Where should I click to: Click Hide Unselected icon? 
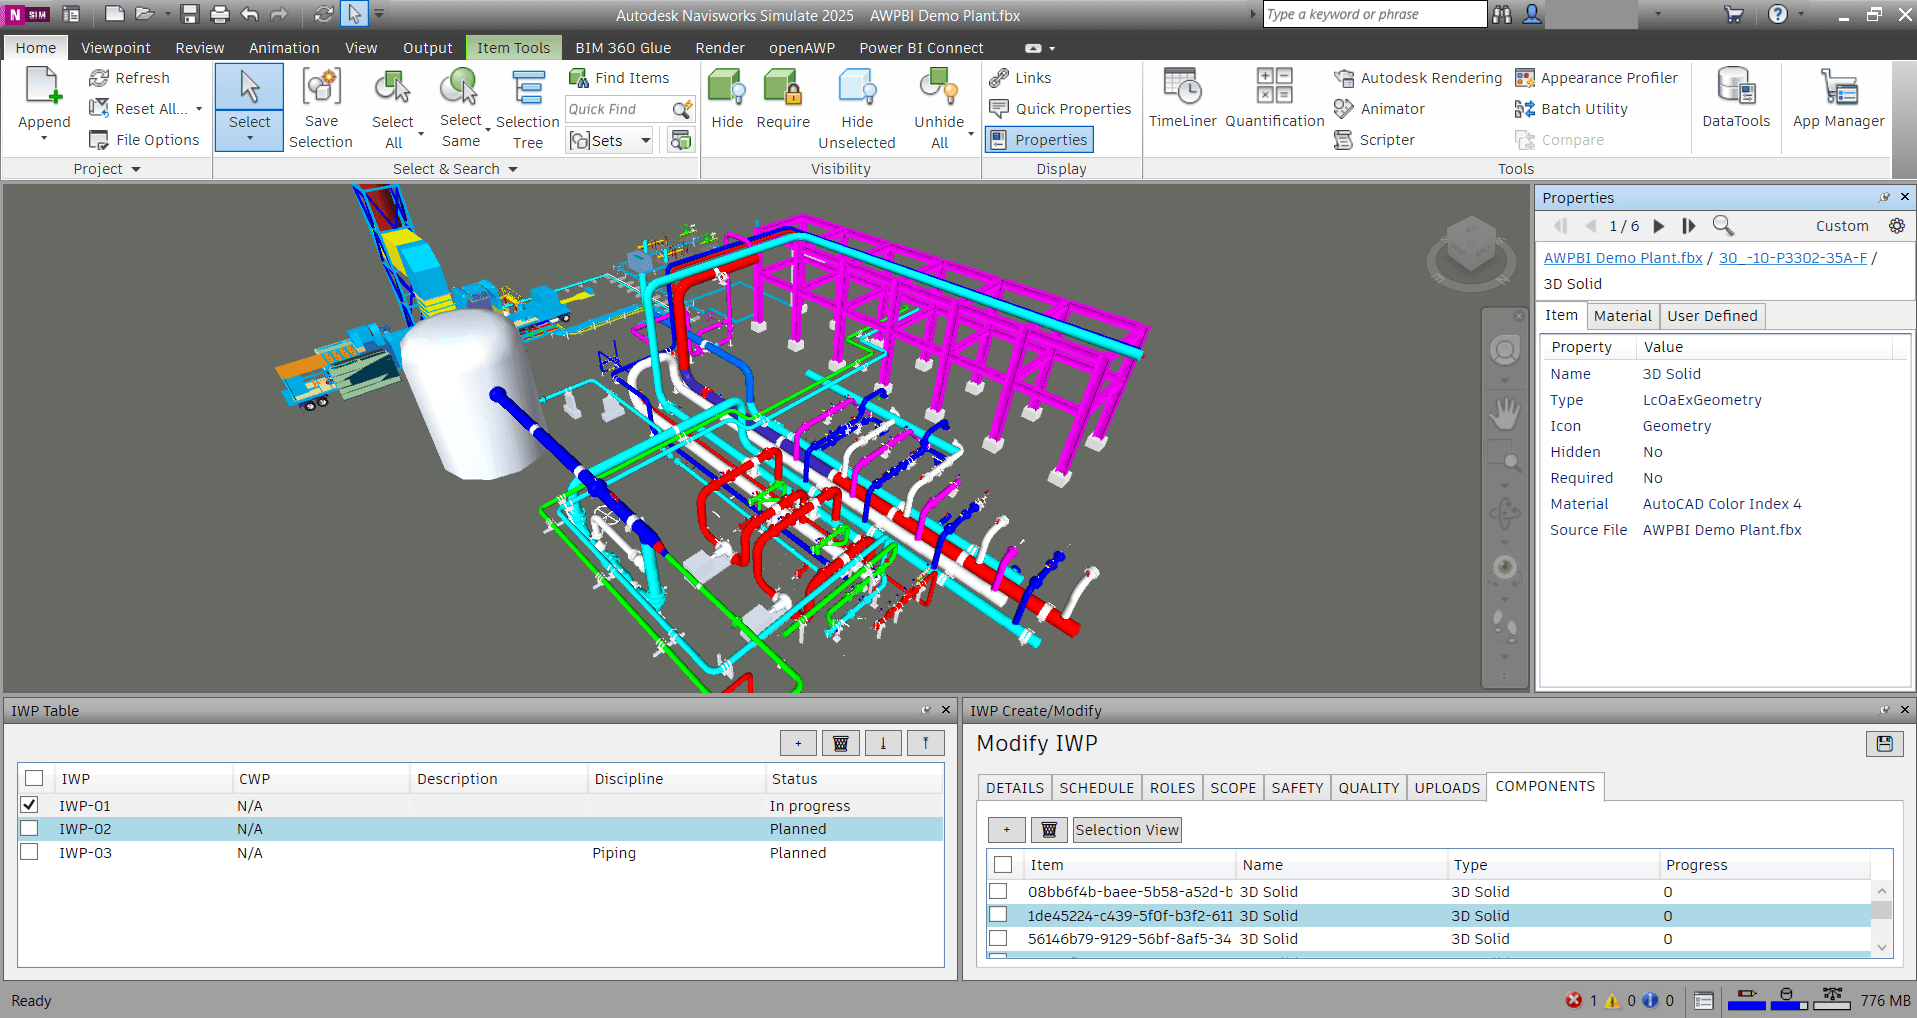(x=857, y=87)
